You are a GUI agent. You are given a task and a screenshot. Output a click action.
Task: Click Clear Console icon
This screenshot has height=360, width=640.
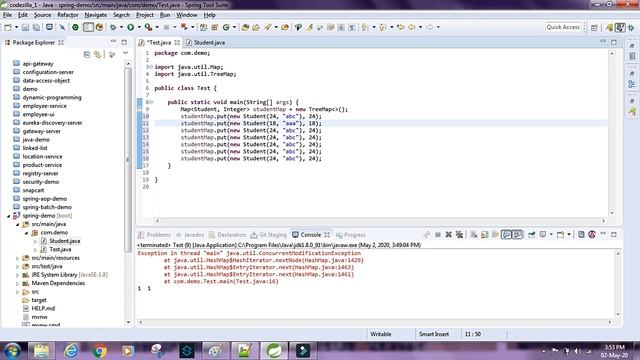[474, 235]
